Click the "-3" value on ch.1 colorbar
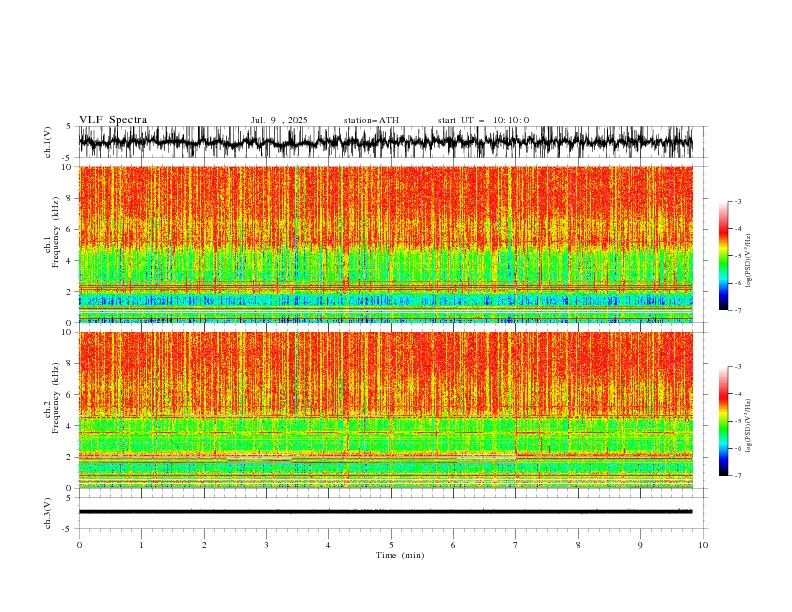 tap(738, 201)
